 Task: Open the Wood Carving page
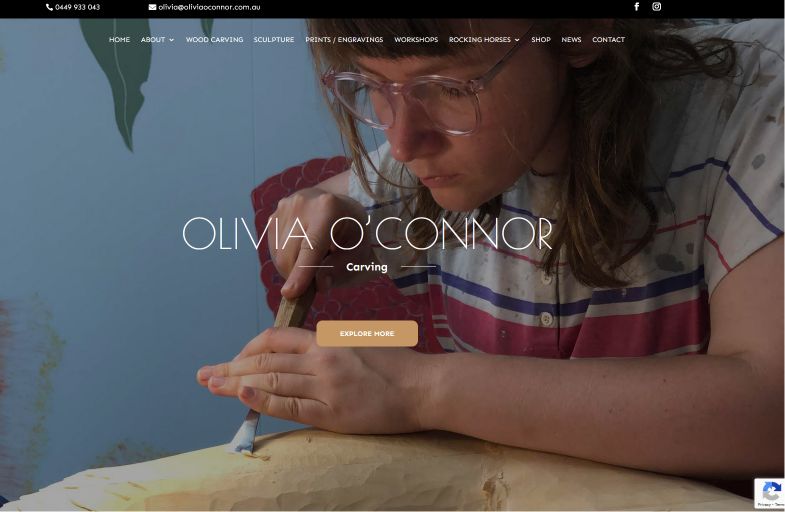coord(214,40)
